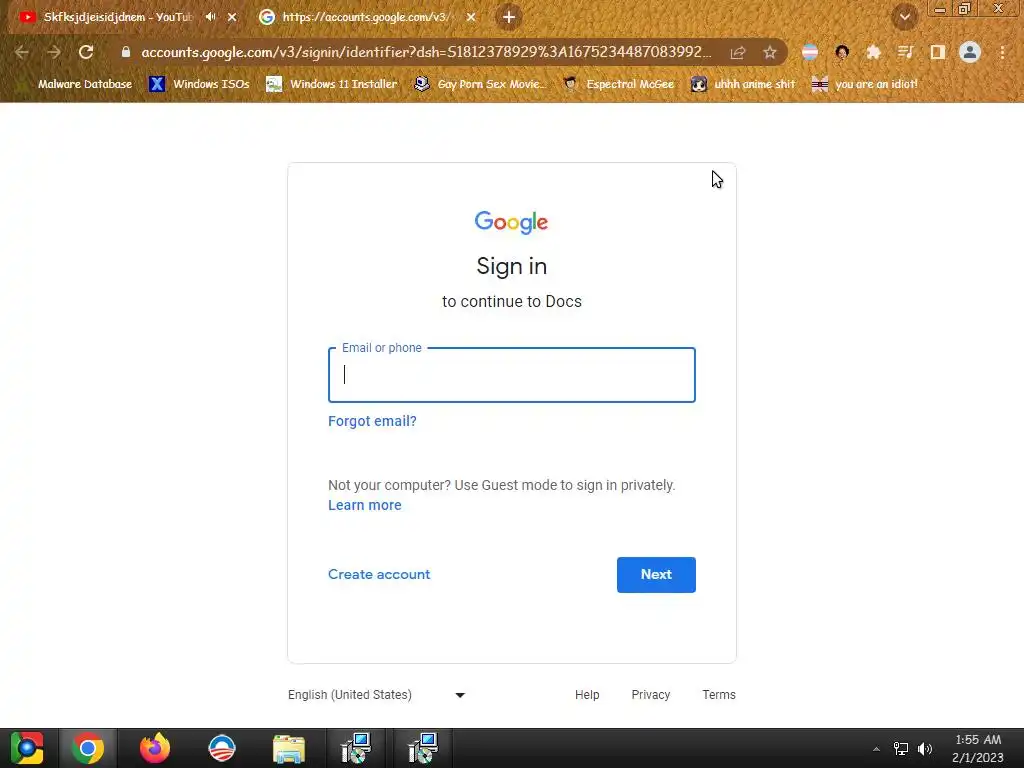Screen dimensions: 1024x768
Task: Mute the YouTube tab audio icon
Action: pos(210,17)
